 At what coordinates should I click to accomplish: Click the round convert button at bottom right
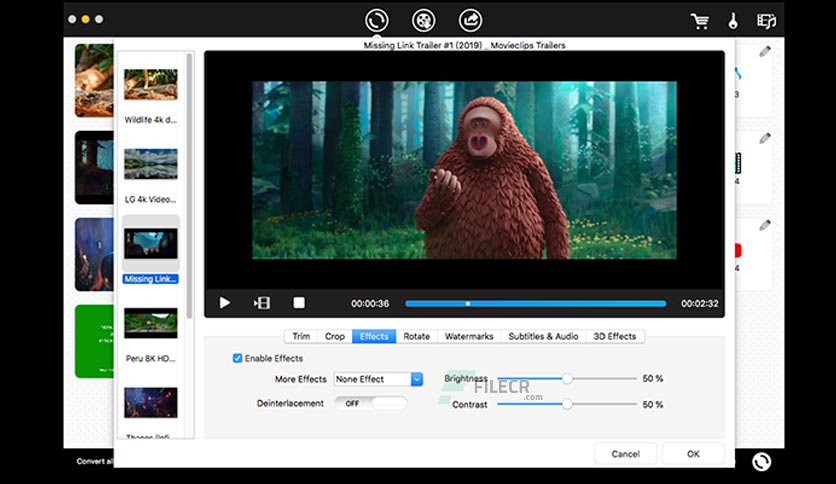(761, 462)
